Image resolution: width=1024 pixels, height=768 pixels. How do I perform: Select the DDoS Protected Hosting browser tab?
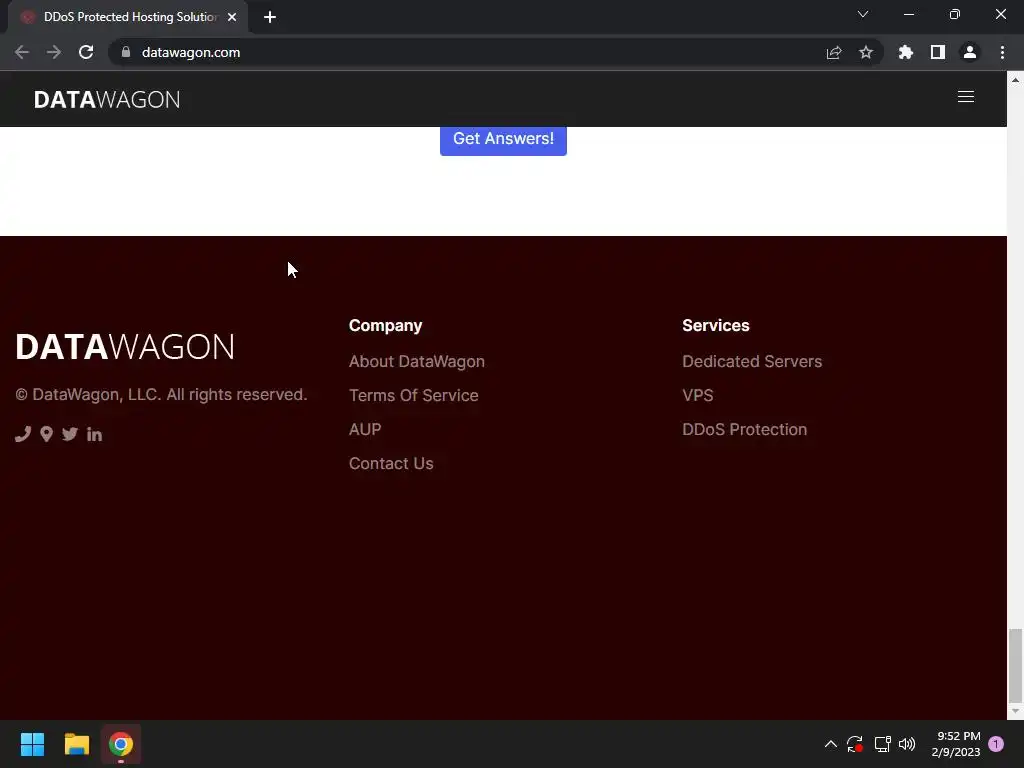(x=128, y=17)
